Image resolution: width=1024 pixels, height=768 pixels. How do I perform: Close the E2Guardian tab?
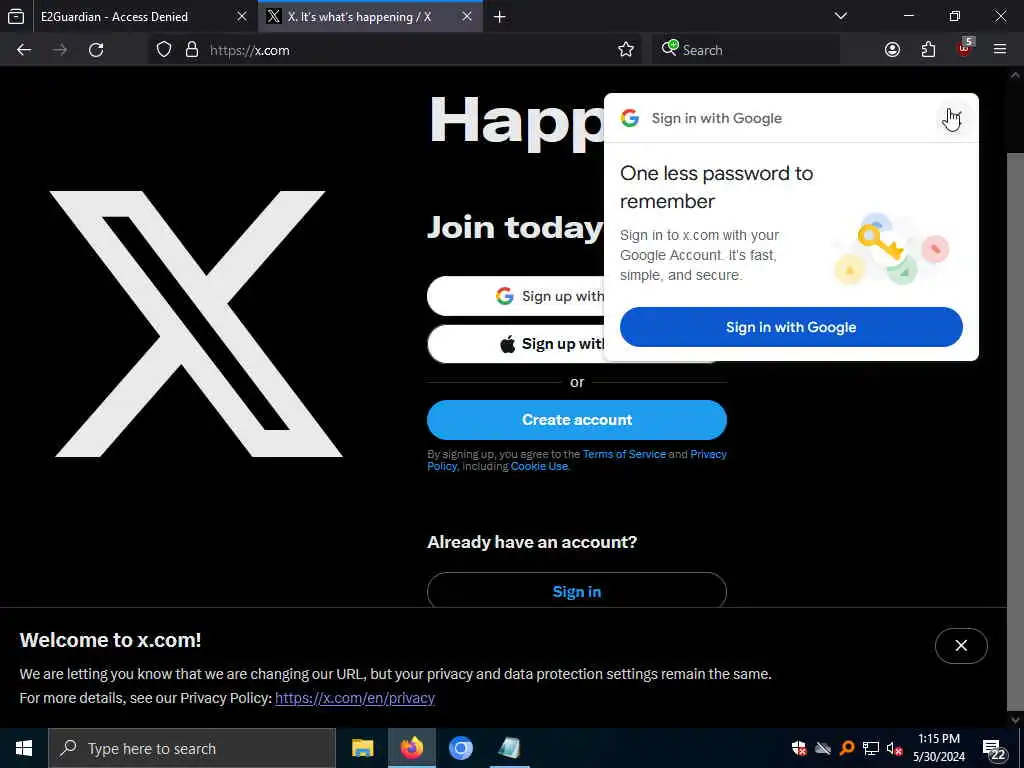coord(242,17)
